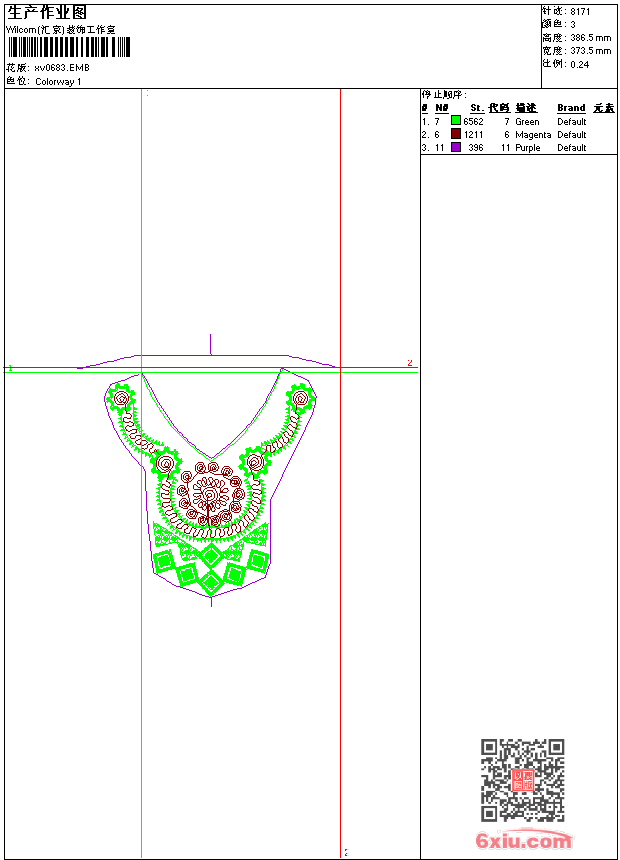The height and width of the screenshot is (860, 620).
Task: Click Default brand in the Purple row
Action: coord(572,148)
